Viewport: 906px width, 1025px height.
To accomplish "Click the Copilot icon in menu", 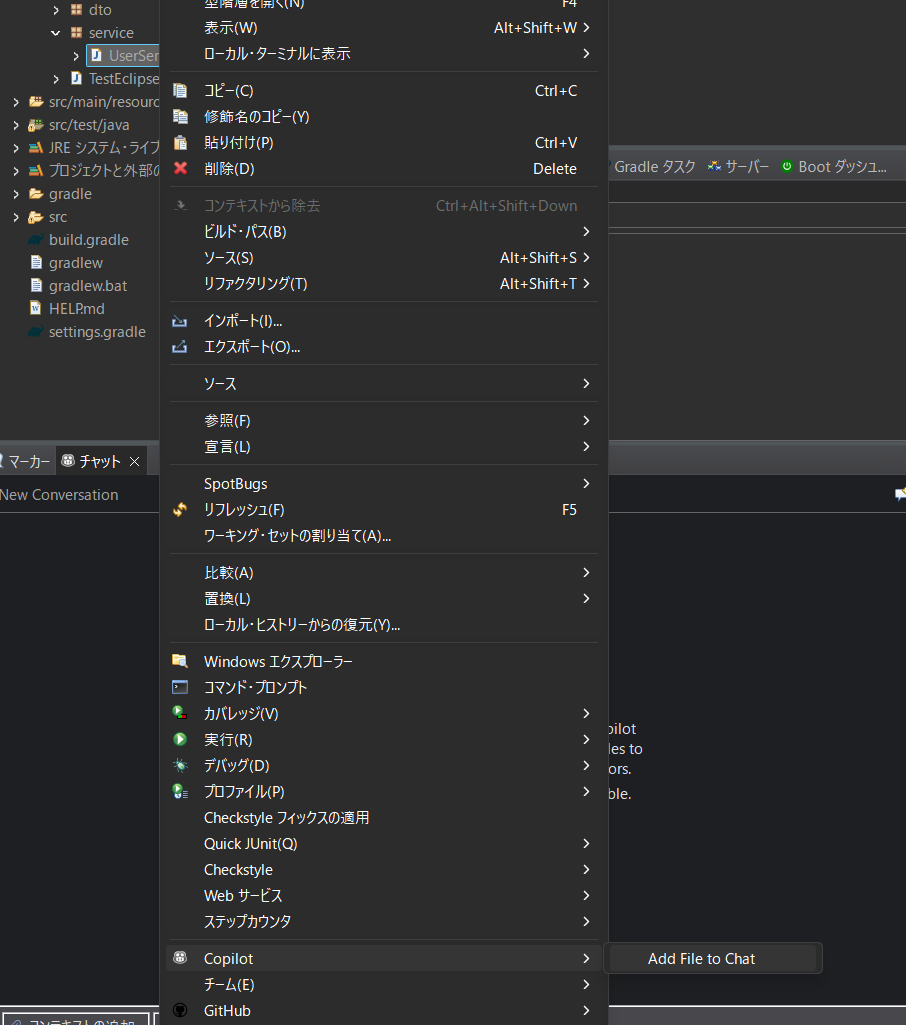I will coord(181,958).
